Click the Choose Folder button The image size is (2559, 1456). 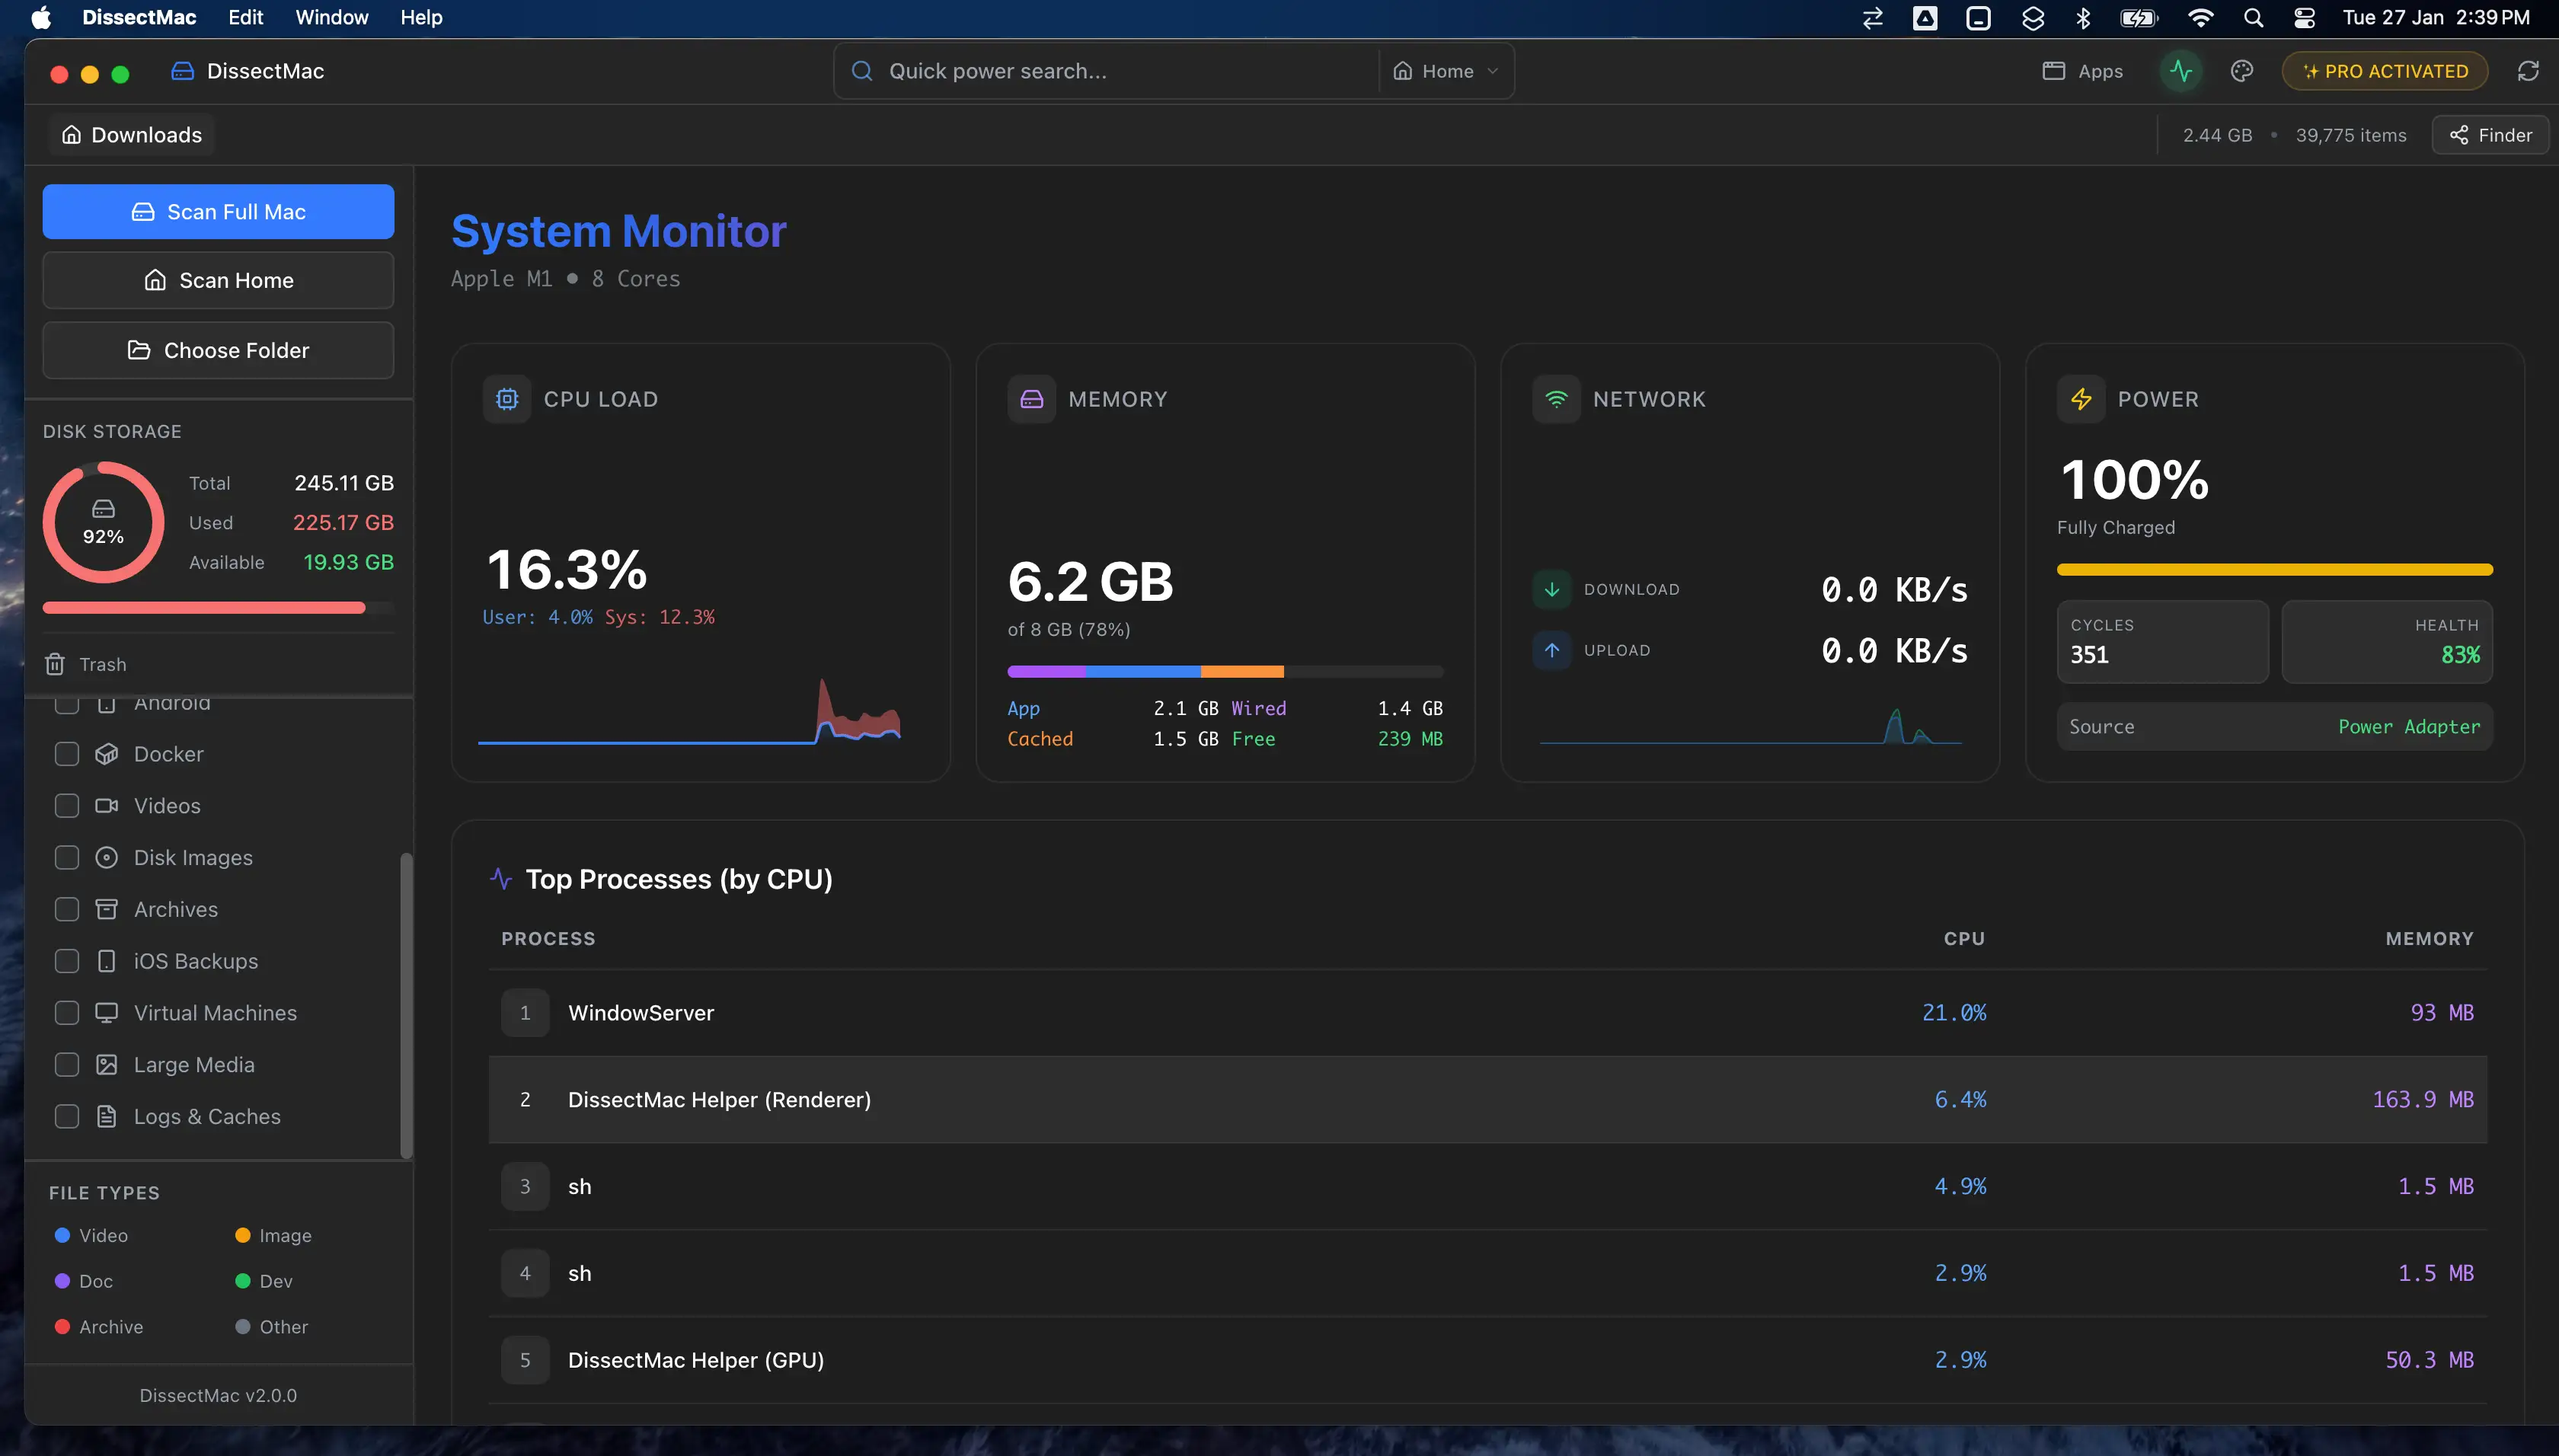point(218,350)
